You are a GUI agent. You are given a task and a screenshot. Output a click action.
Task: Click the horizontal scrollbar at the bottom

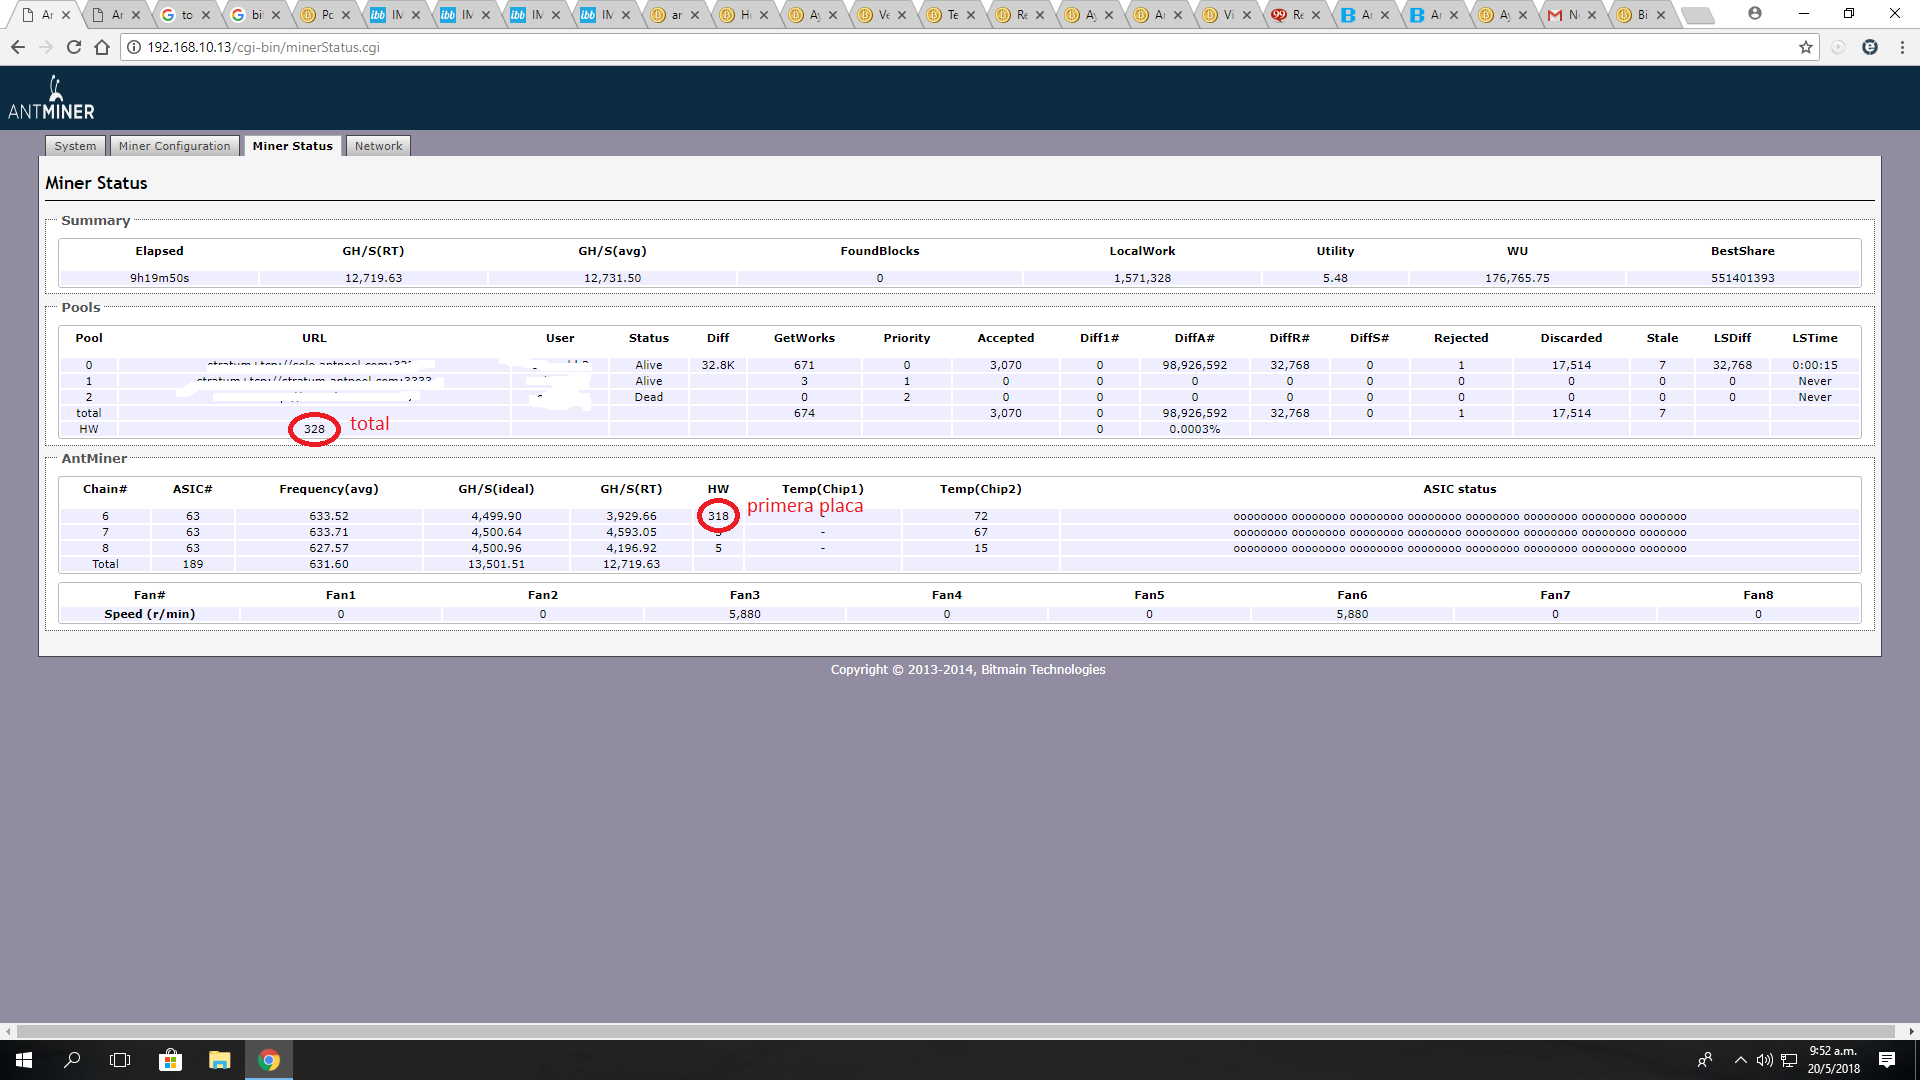click(955, 1031)
